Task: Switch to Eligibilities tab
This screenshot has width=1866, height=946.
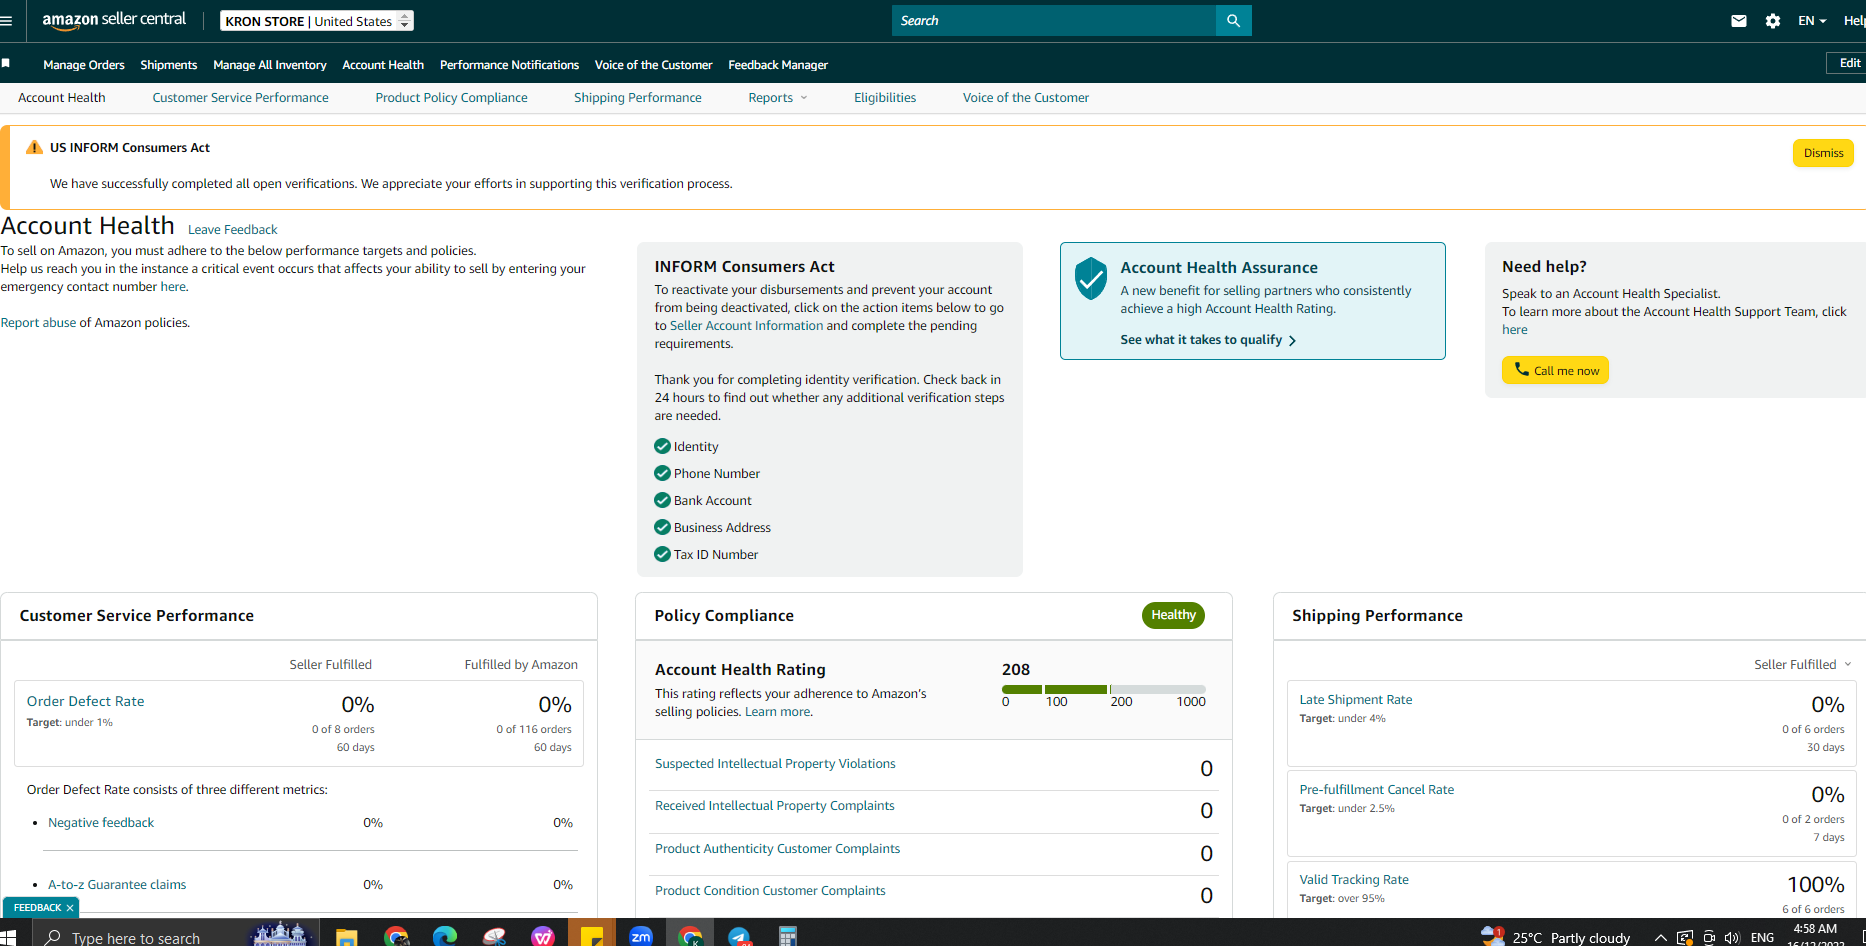Action: click(x=885, y=98)
